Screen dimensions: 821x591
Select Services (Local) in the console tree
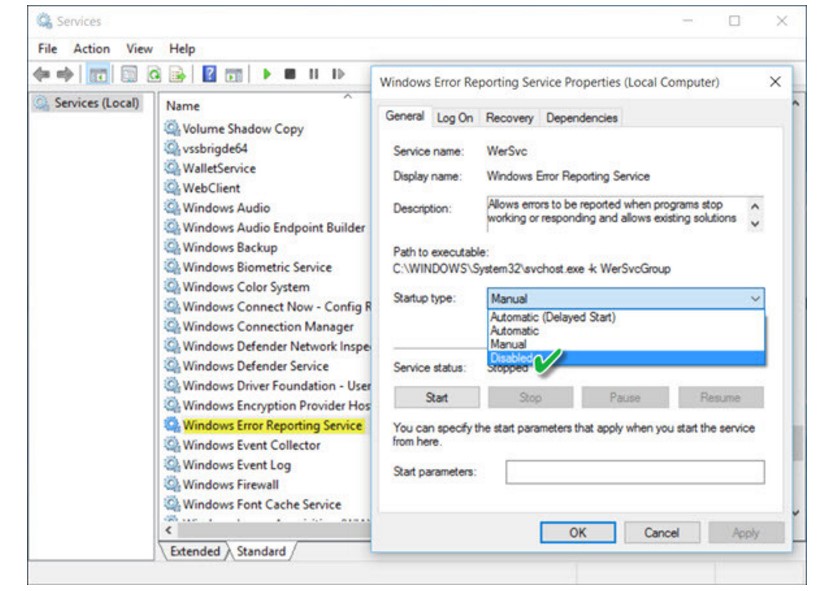click(87, 103)
